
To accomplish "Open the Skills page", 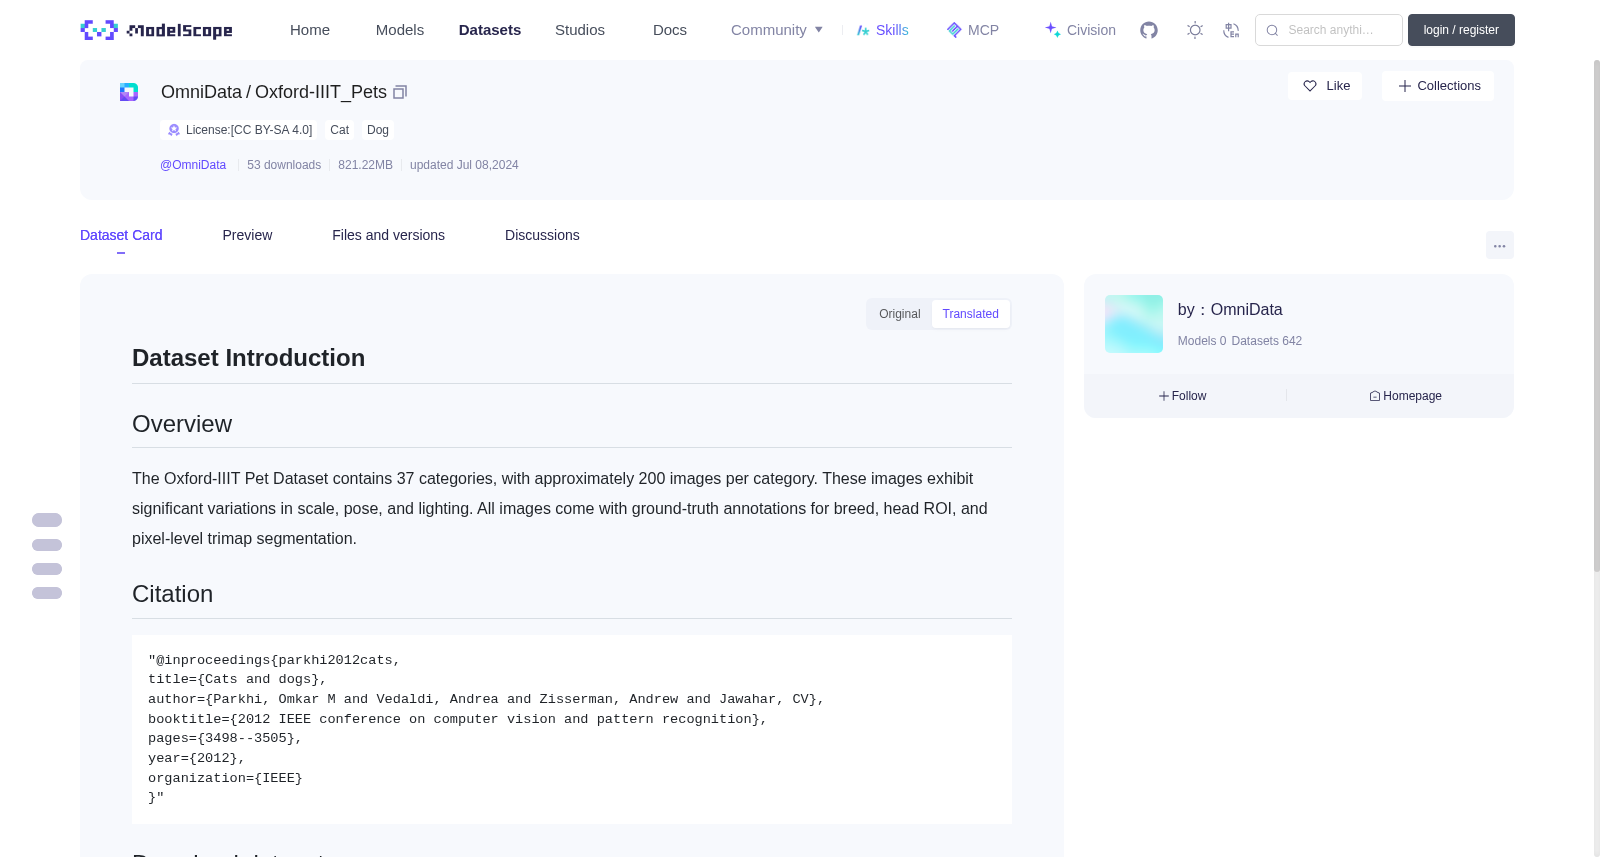I will tap(882, 30).
